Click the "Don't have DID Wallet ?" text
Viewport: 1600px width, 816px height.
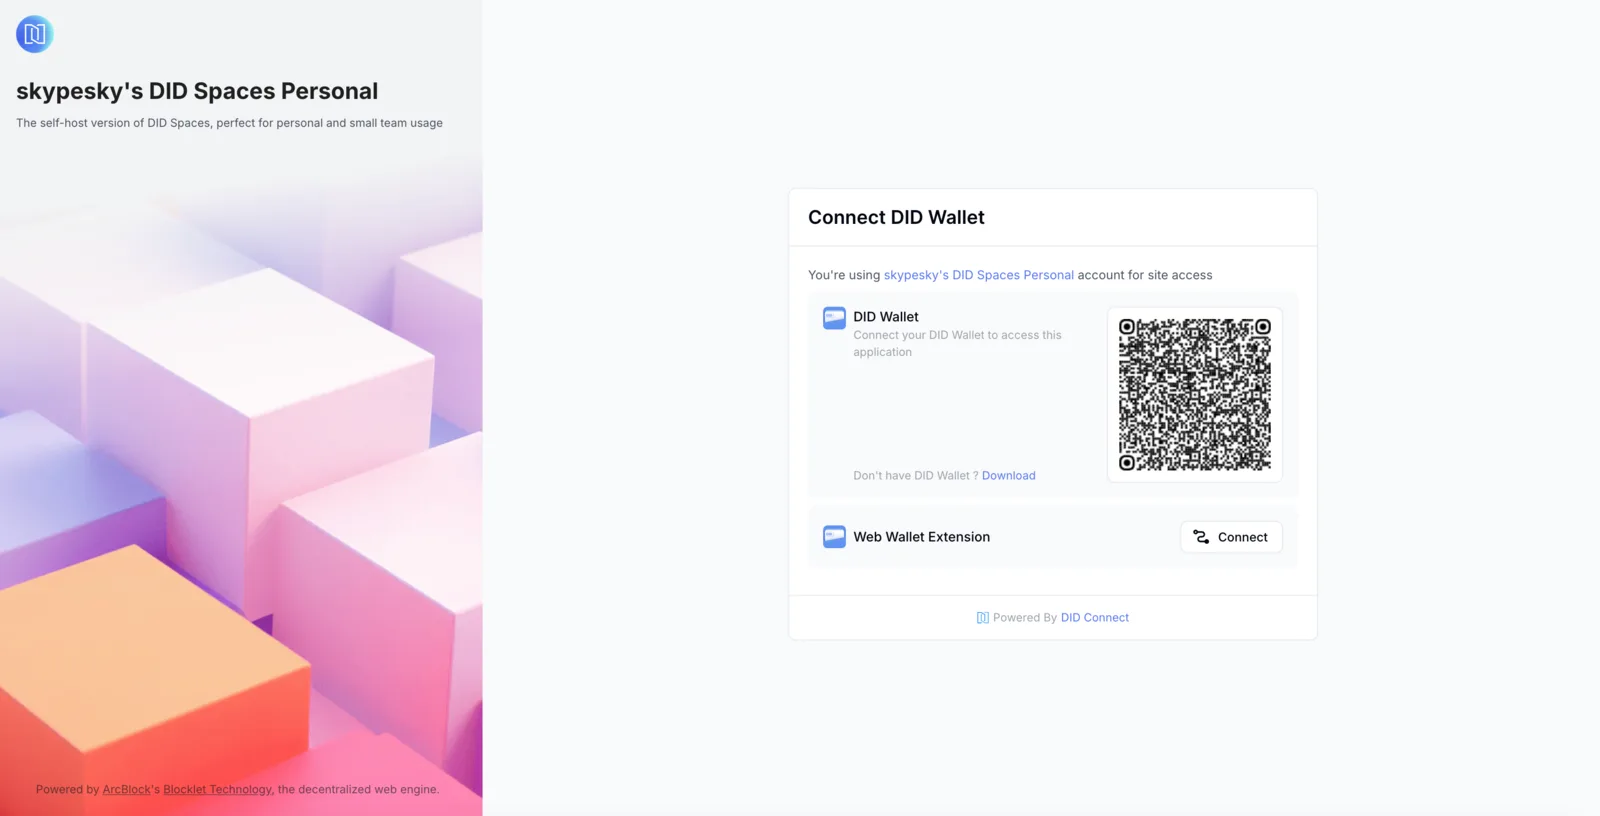(916, 476)
